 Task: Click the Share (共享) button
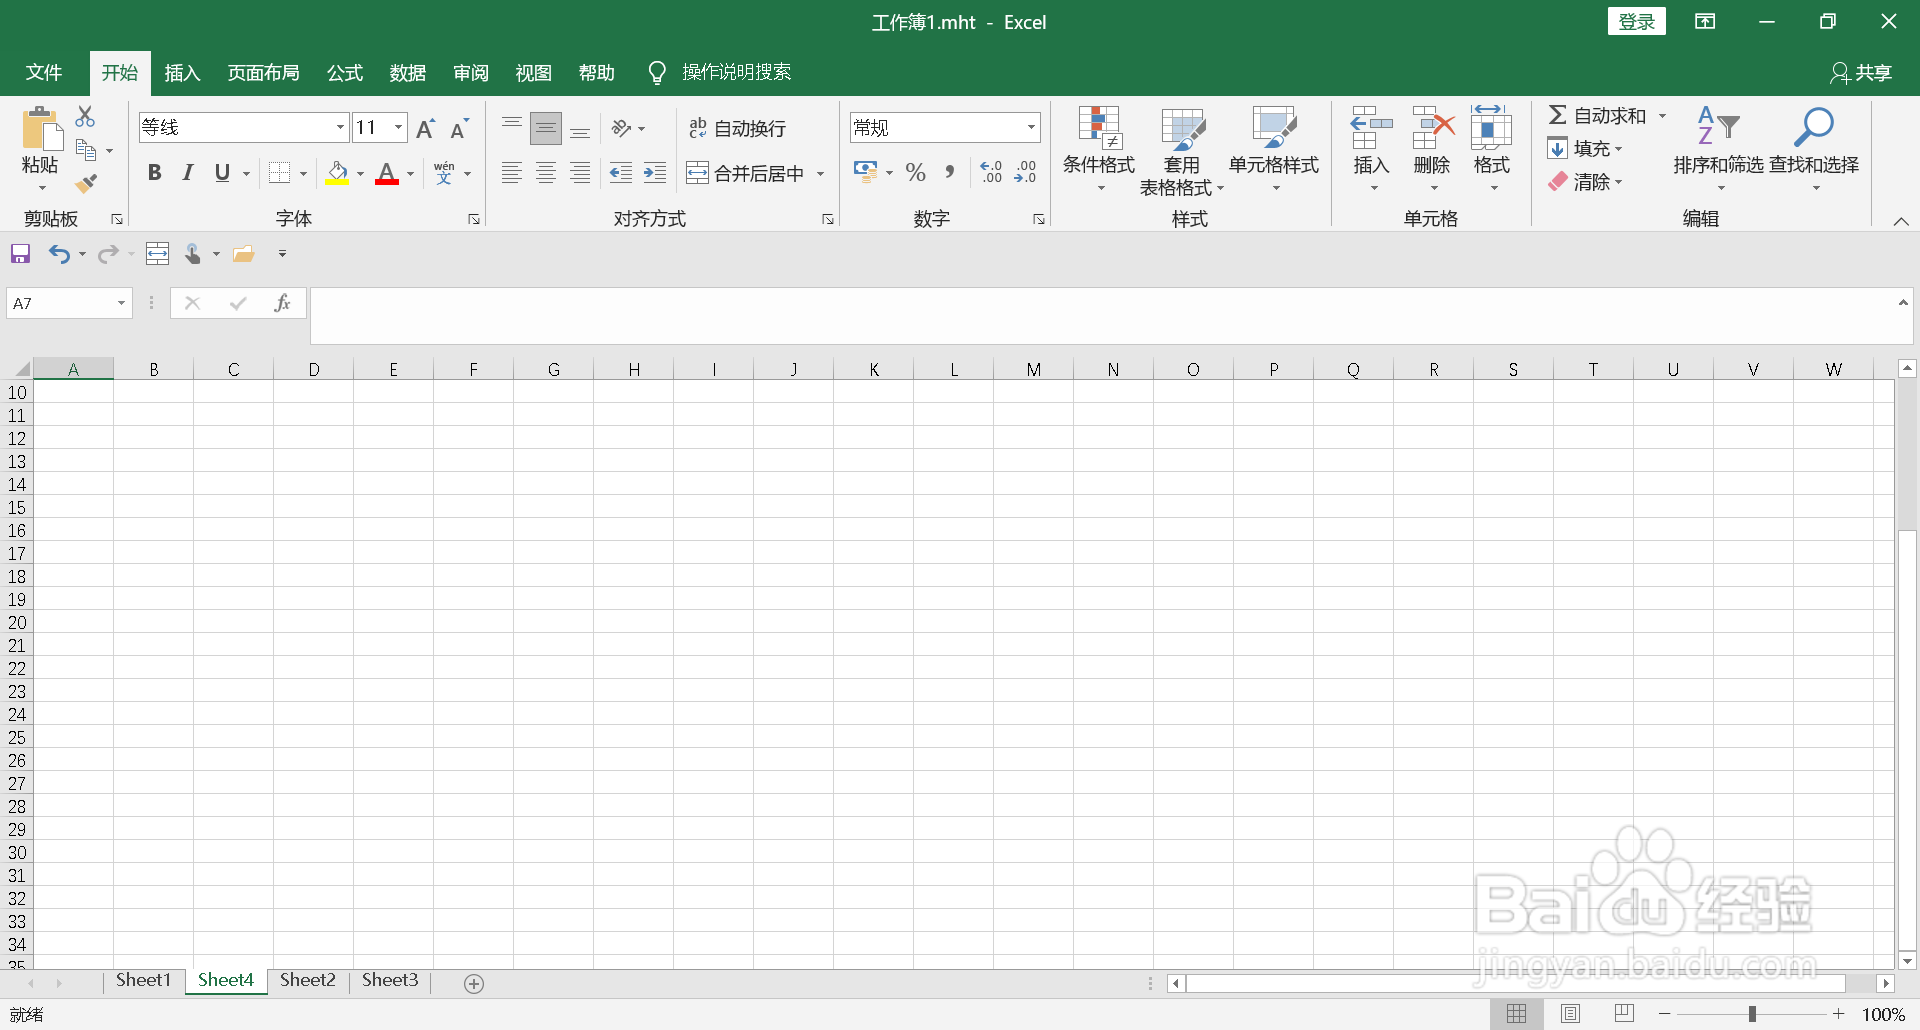(x=1861, y=73)
